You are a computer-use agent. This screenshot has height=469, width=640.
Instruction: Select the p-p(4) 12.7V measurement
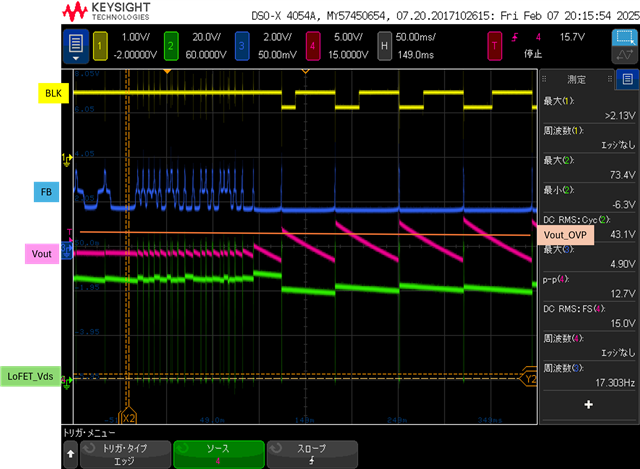tap(589, 287)
